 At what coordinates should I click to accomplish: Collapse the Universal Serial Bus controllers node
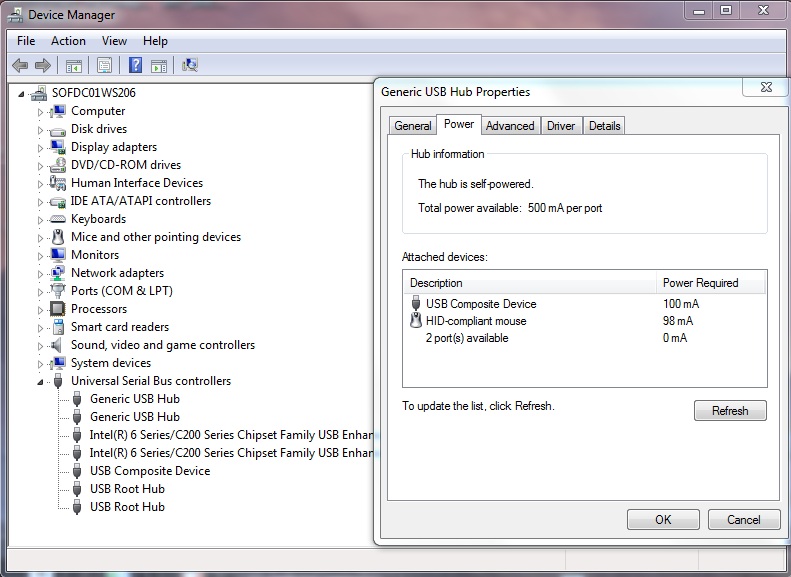41,382
